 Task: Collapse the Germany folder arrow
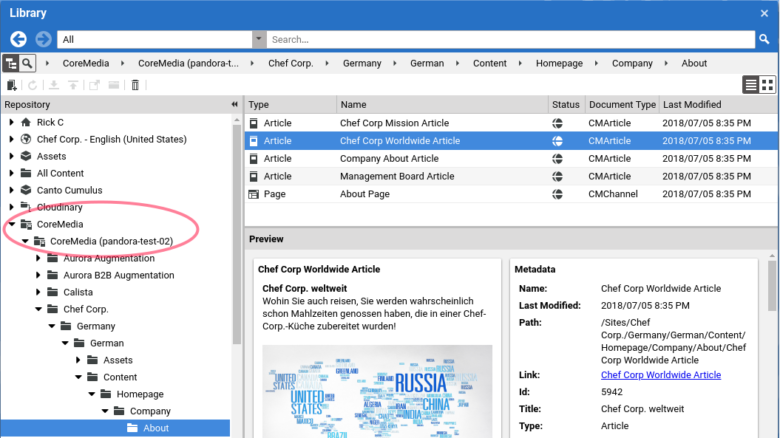coord(52,326)
